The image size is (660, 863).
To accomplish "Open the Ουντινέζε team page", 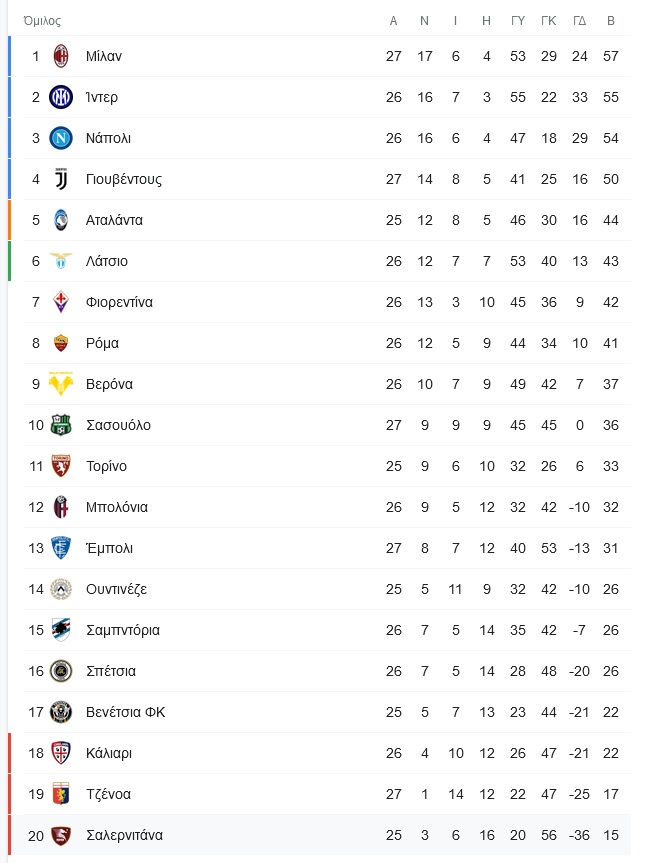I will click(116, 589).
